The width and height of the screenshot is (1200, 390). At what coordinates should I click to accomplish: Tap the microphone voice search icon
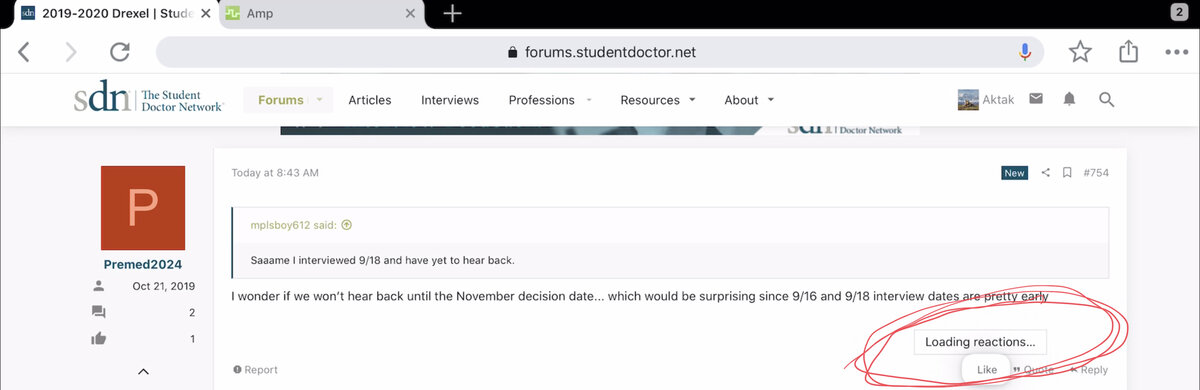(1025, 52)
